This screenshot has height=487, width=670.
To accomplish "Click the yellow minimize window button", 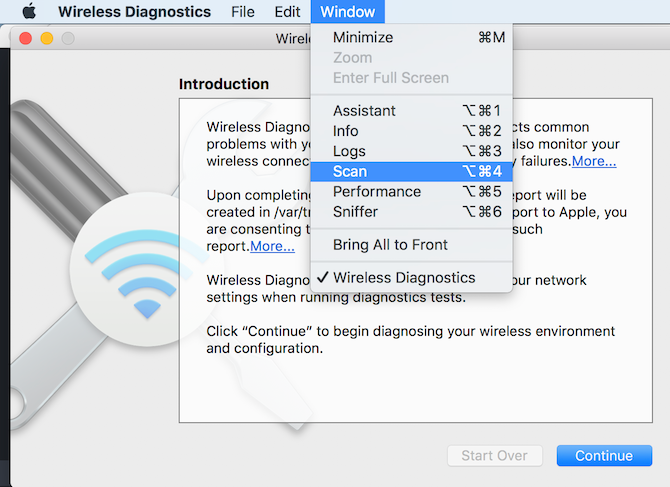I will click(46, 39).
